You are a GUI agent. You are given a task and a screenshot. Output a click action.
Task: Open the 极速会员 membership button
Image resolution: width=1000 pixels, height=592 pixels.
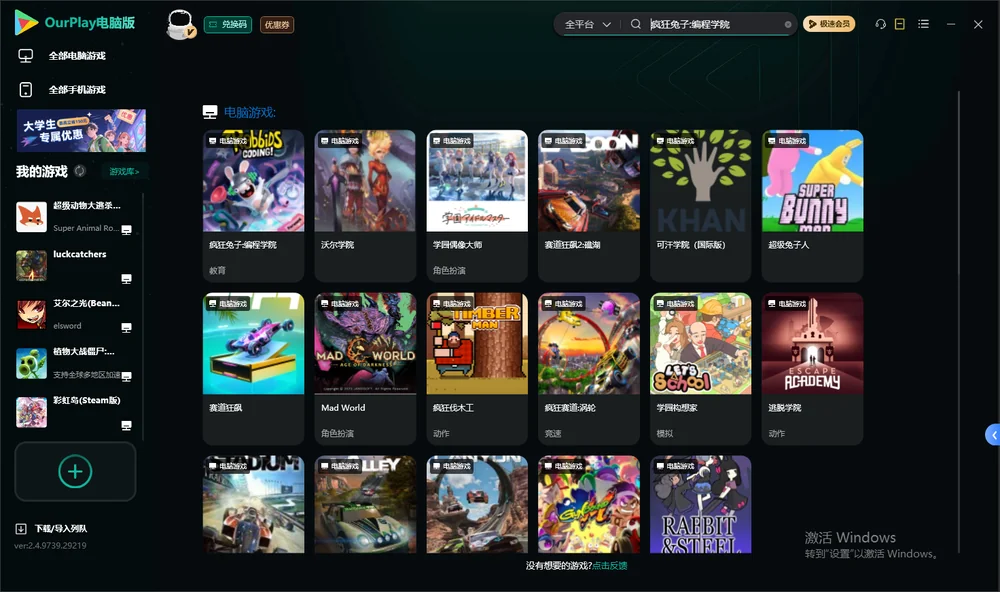[829, 24]
